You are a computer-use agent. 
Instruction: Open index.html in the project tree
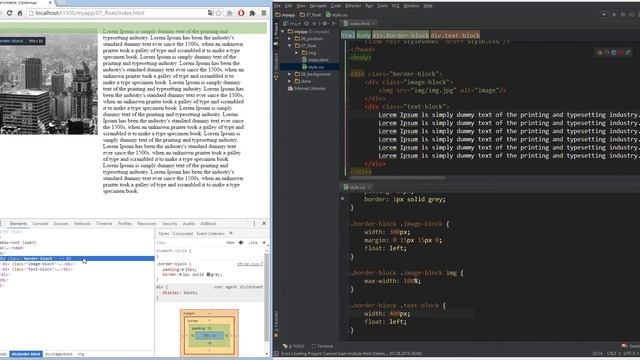[x=315, y=60]
